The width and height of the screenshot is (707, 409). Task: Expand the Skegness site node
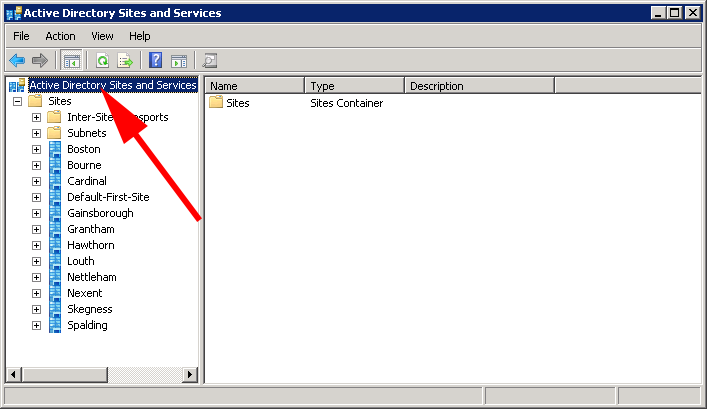(37, 309)
